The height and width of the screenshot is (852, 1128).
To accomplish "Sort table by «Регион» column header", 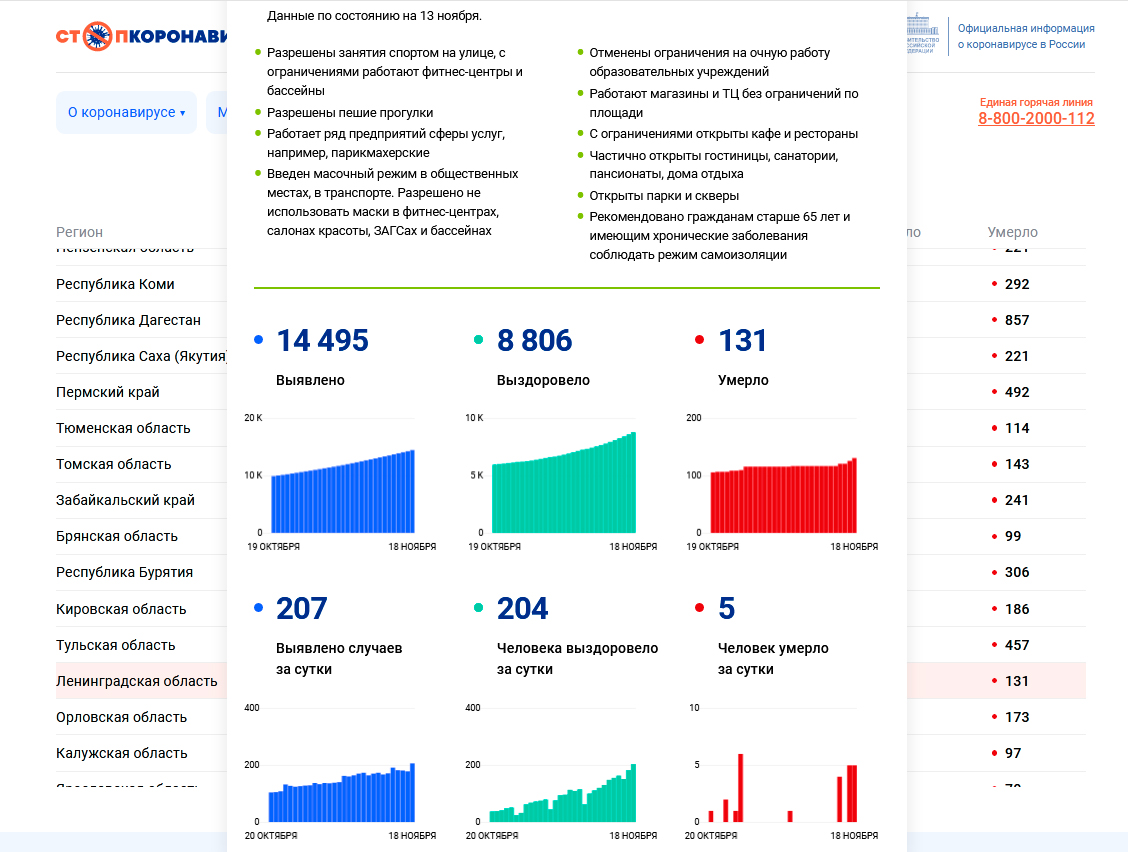I will pyautogui.click(x=79, y=232).
